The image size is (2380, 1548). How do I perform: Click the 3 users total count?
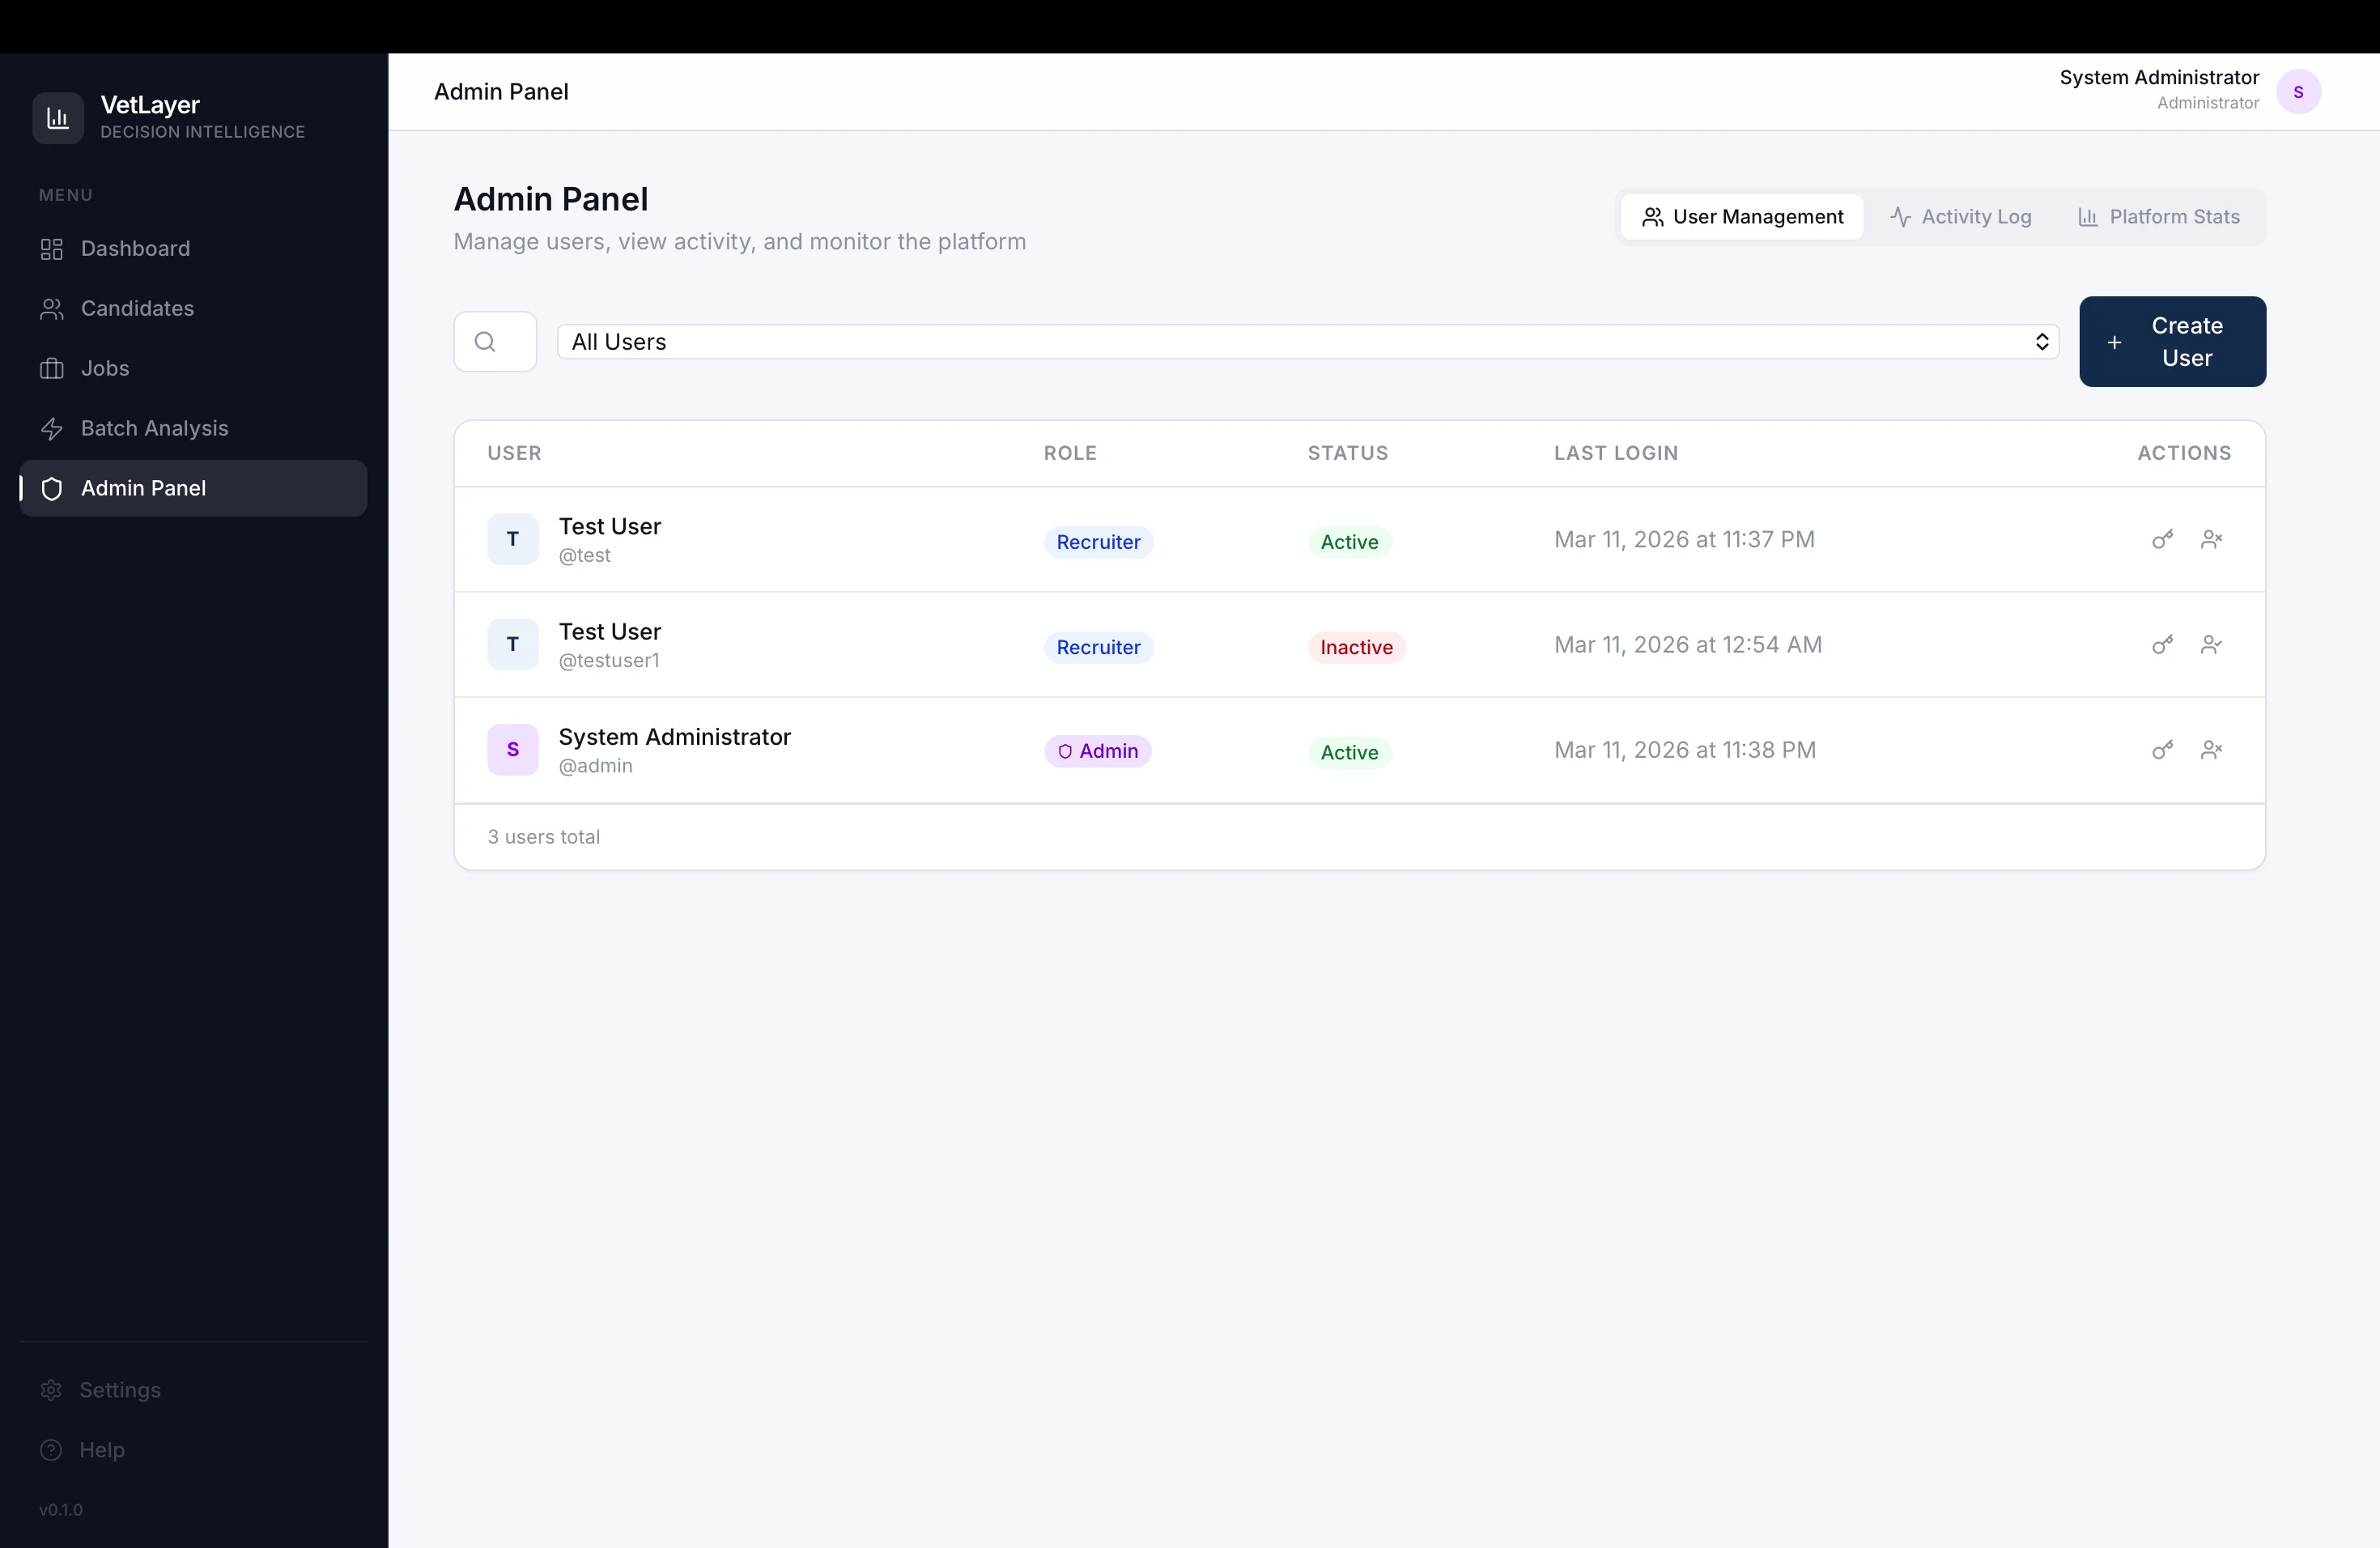pos(543,836)
